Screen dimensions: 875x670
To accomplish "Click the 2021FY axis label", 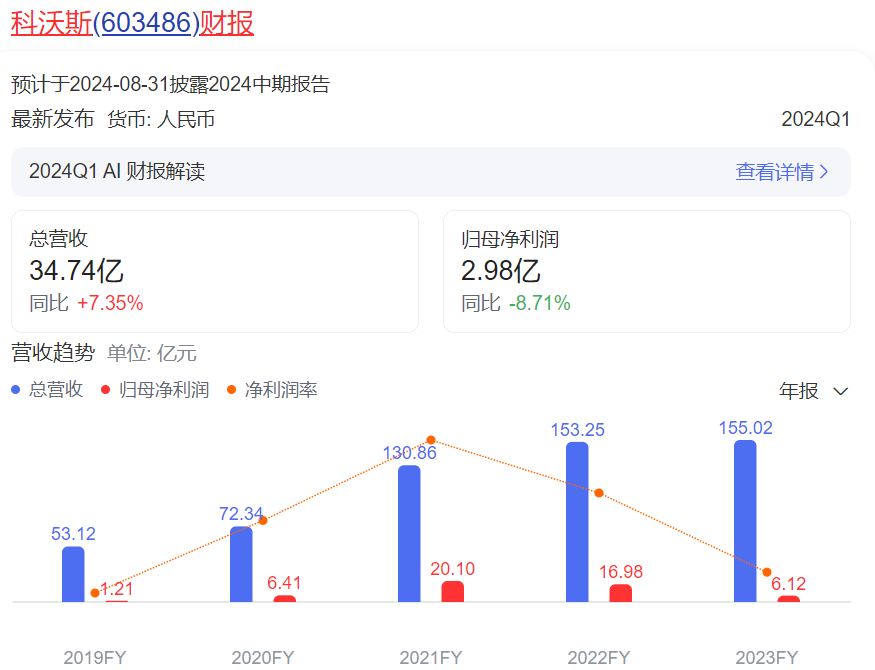I will point(431,658).
